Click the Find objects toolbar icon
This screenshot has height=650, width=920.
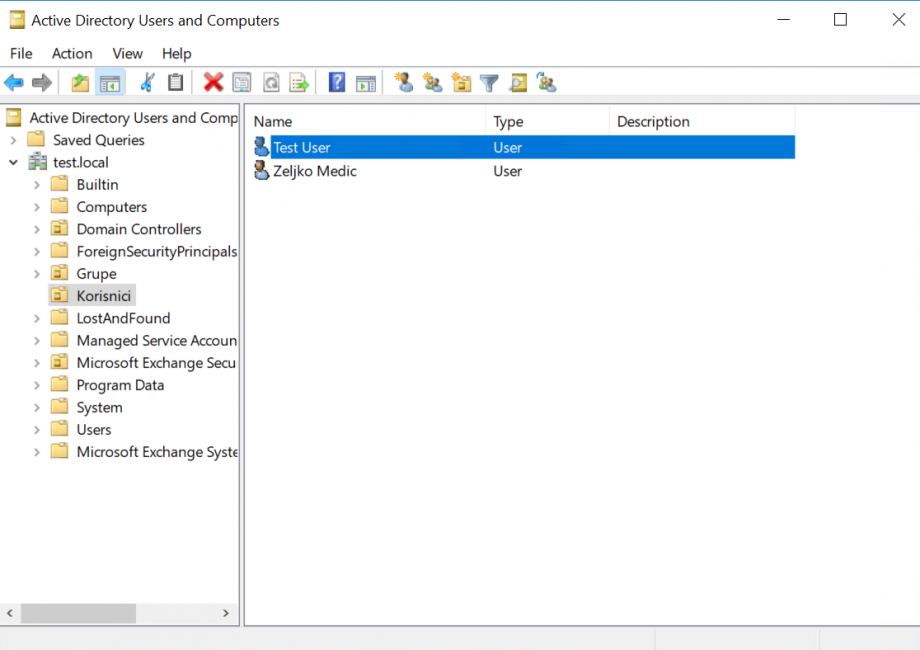pos(518,83)
